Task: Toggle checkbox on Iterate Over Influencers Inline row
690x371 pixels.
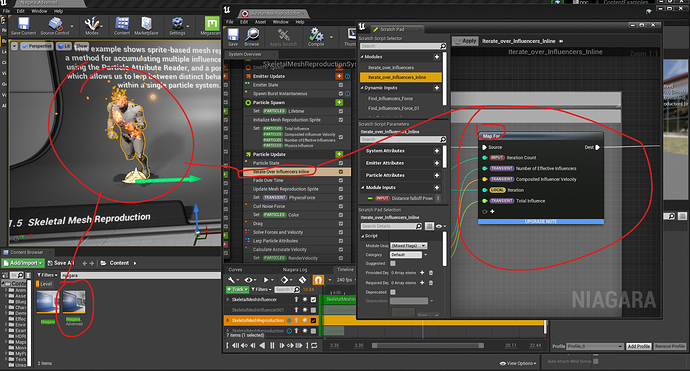Action: [x=341, y=172]
